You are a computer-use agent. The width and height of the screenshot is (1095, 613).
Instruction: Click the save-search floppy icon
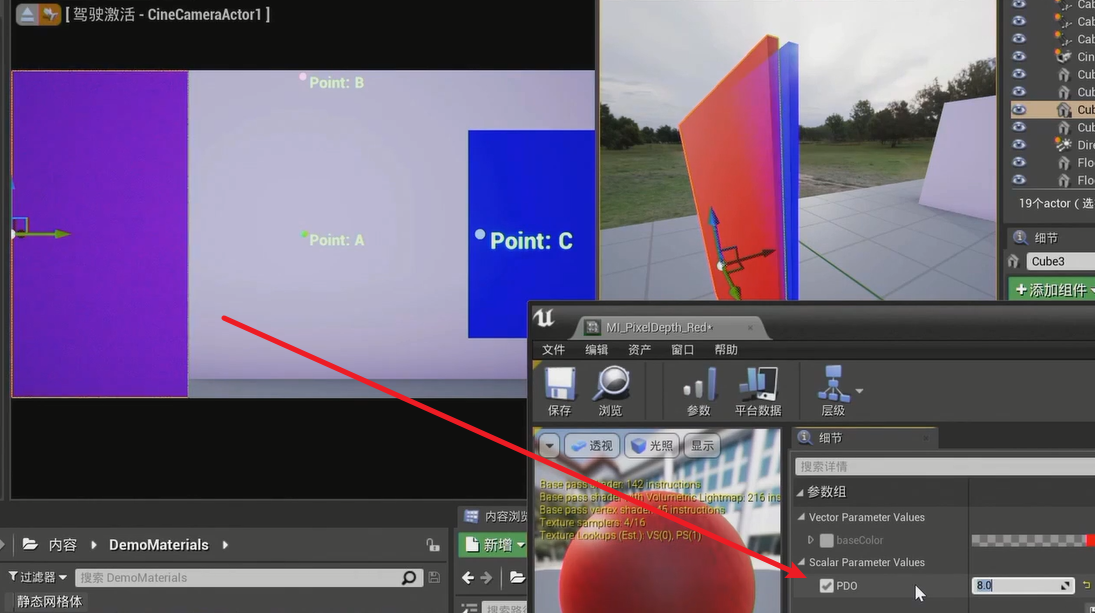click(434, 577)
